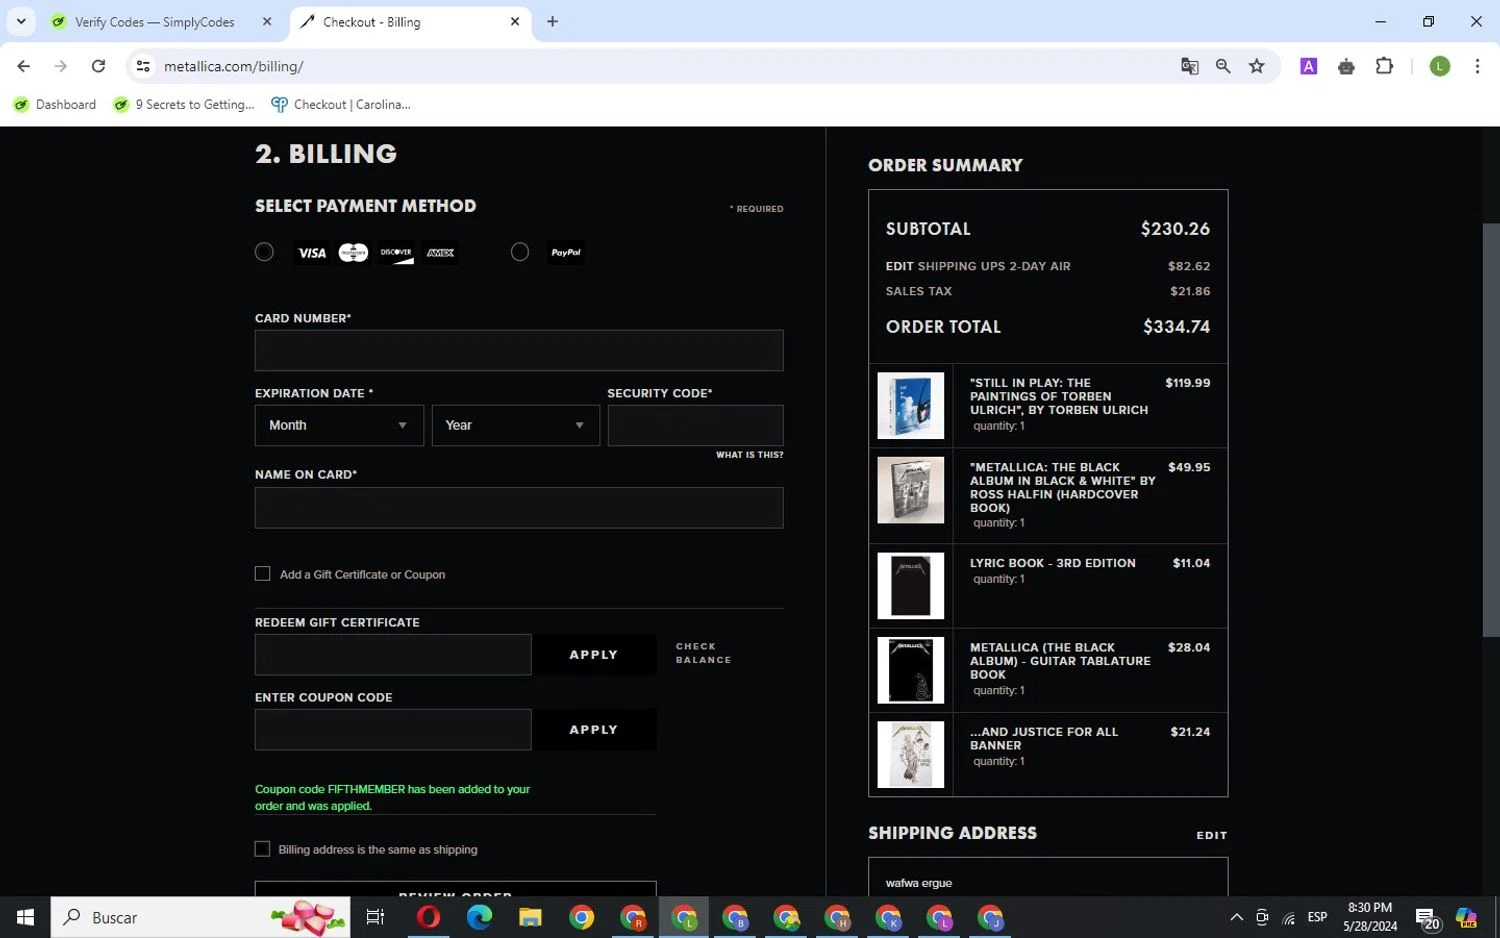The image size is (1500, 938).
Task: Click the PayPal logo
Action: click(566, 252)
